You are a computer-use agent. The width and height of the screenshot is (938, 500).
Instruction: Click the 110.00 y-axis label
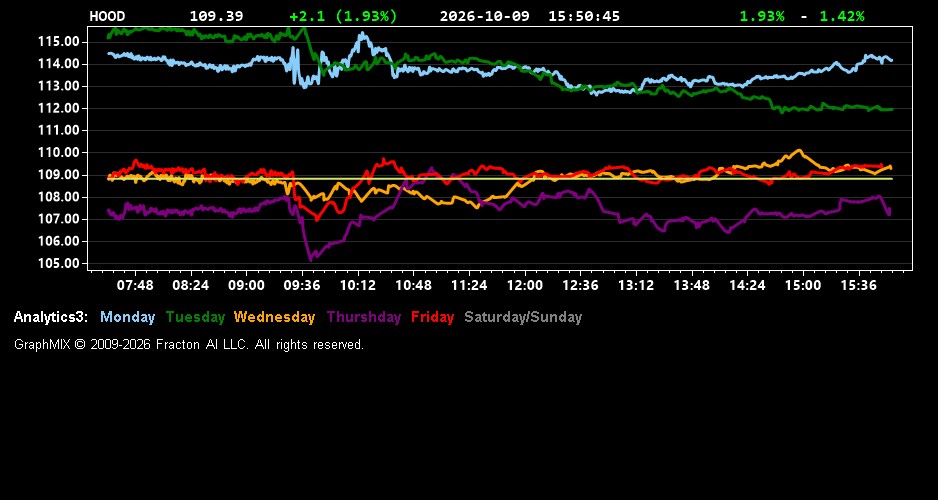click(x=59, y=153)
